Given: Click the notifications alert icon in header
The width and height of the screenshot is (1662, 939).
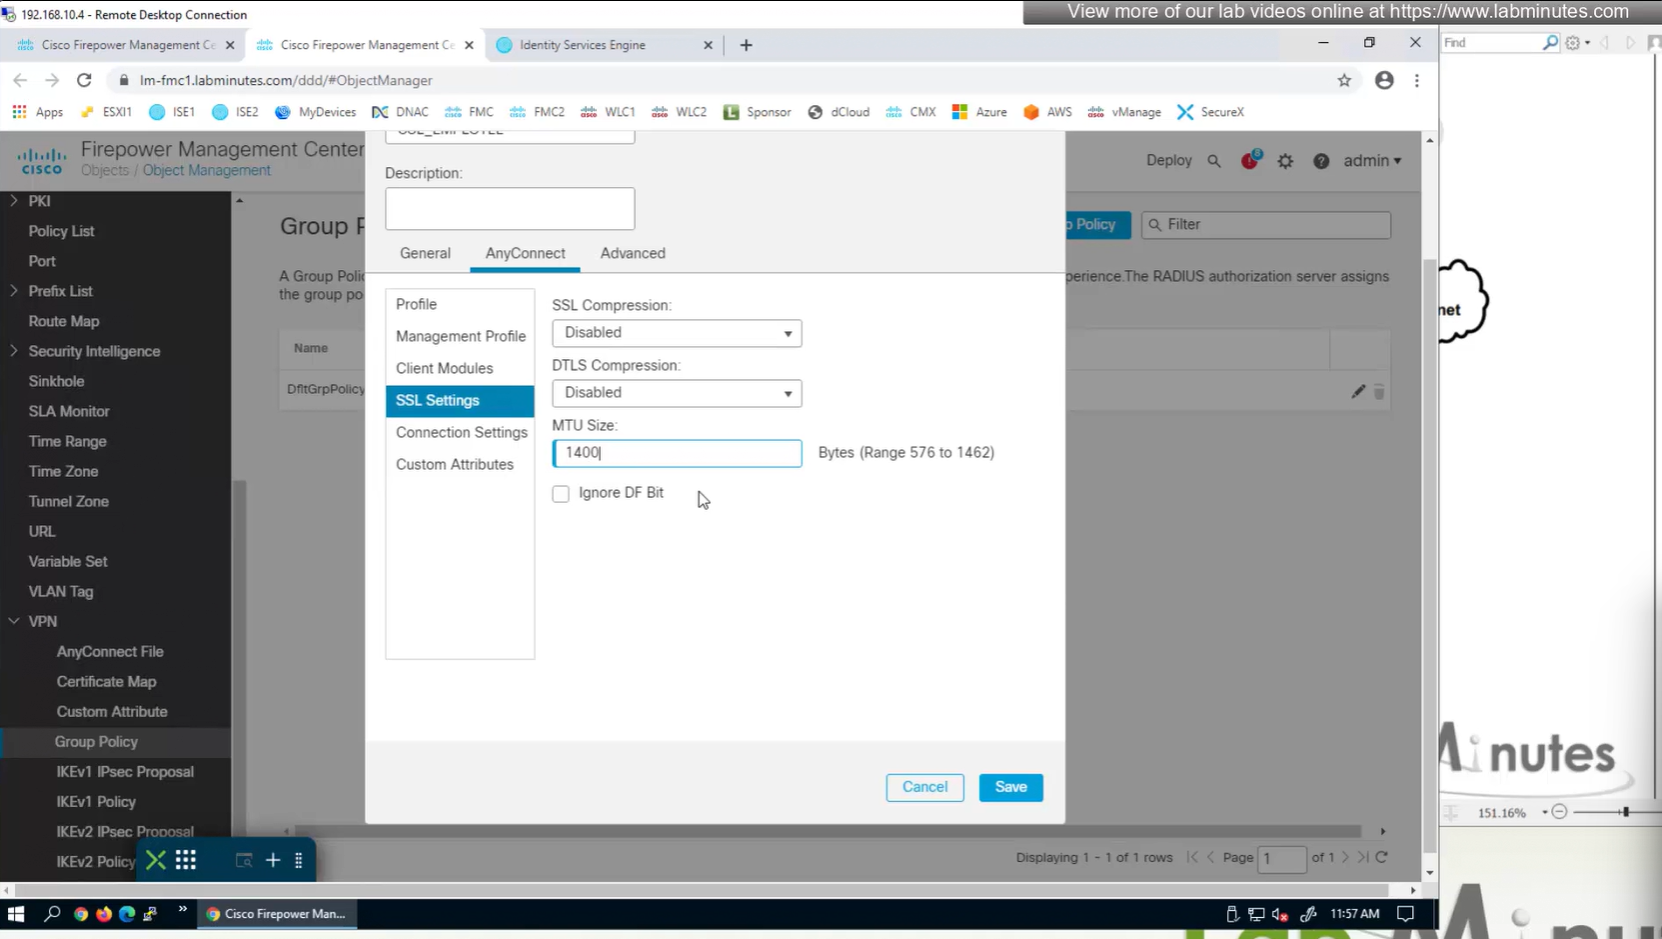Looking at the screenshot, I should click(1249, 161).
